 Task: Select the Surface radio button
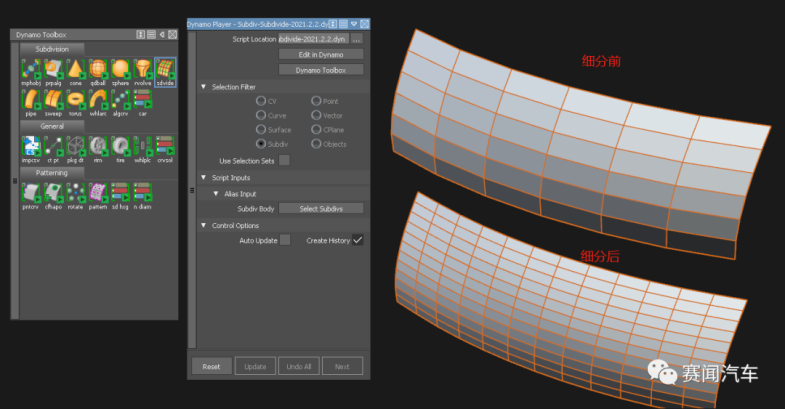pyautogui.click(x=261, y=129)
